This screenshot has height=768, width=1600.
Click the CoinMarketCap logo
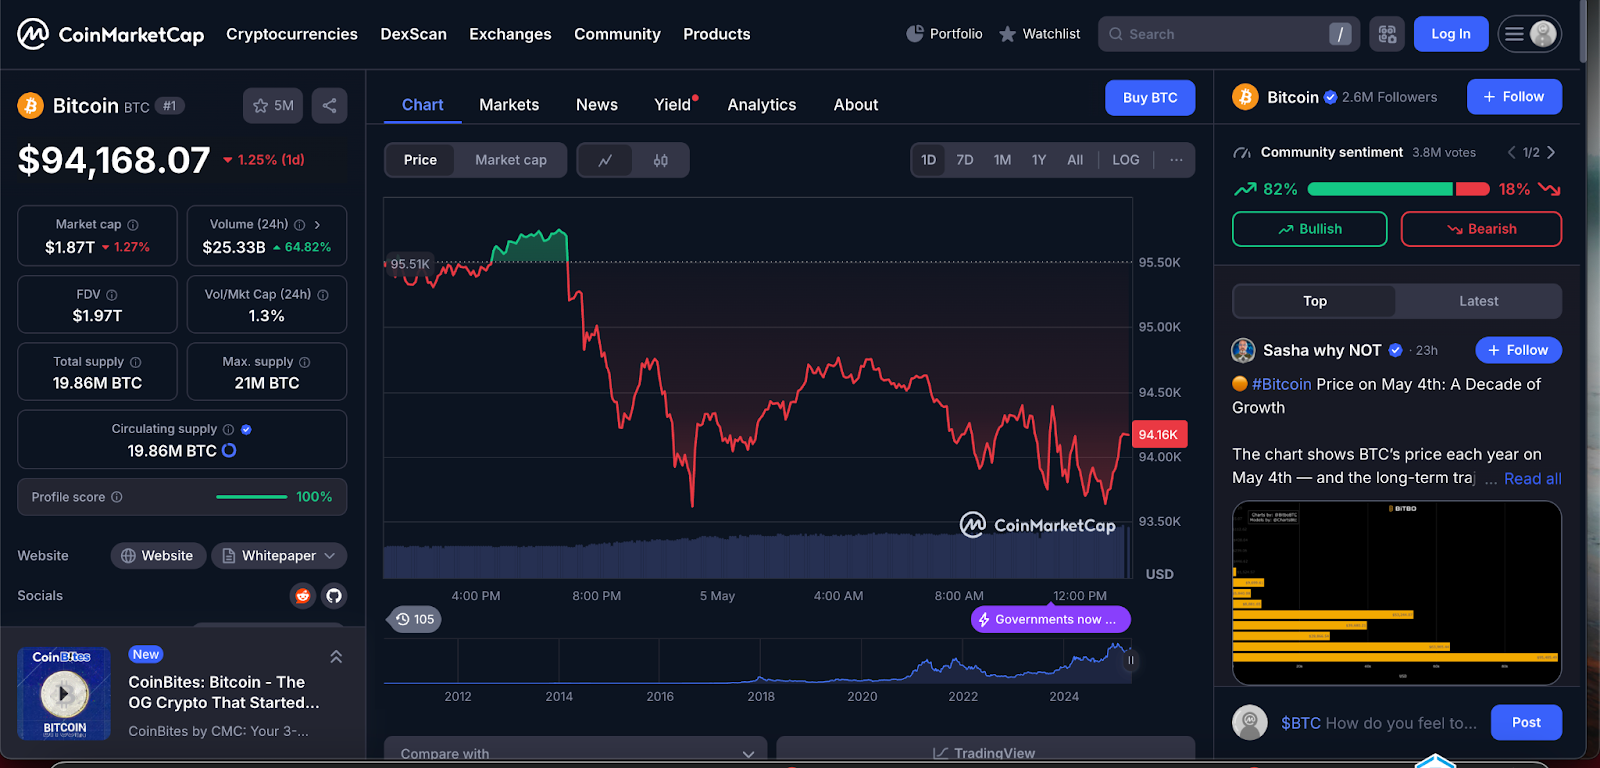tap(111, 34)
